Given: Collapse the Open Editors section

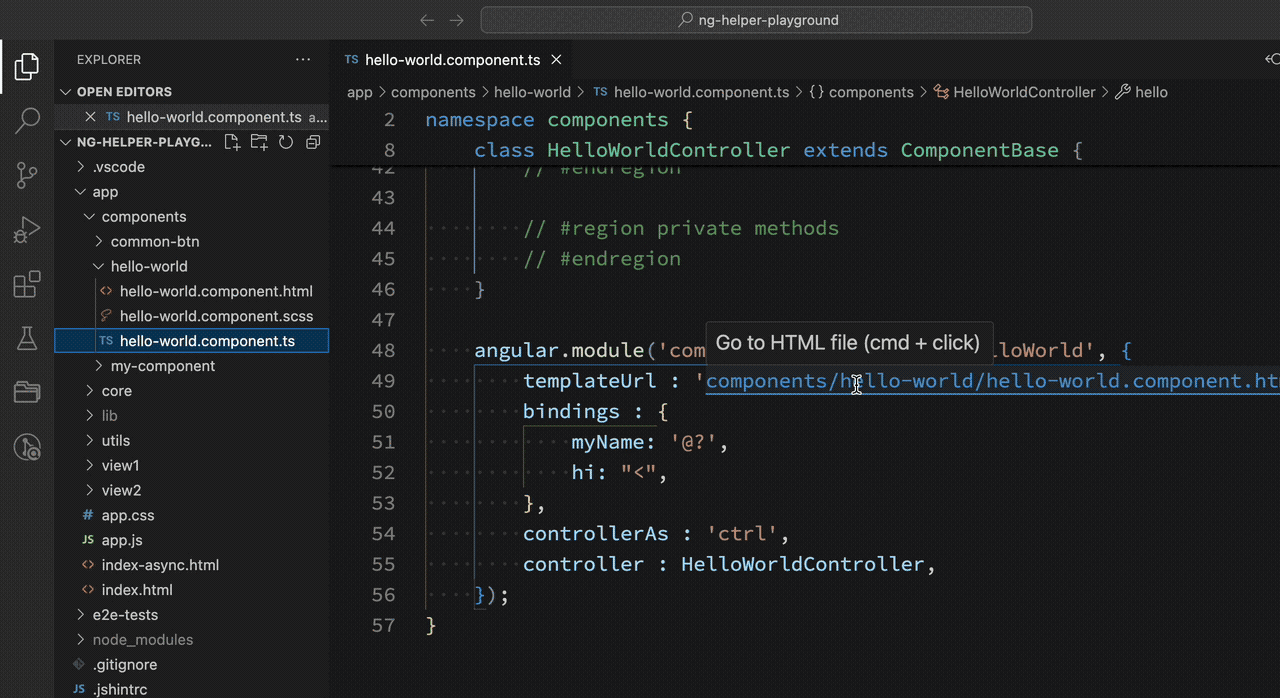Looking at the screenshot, I should [66, 92].
